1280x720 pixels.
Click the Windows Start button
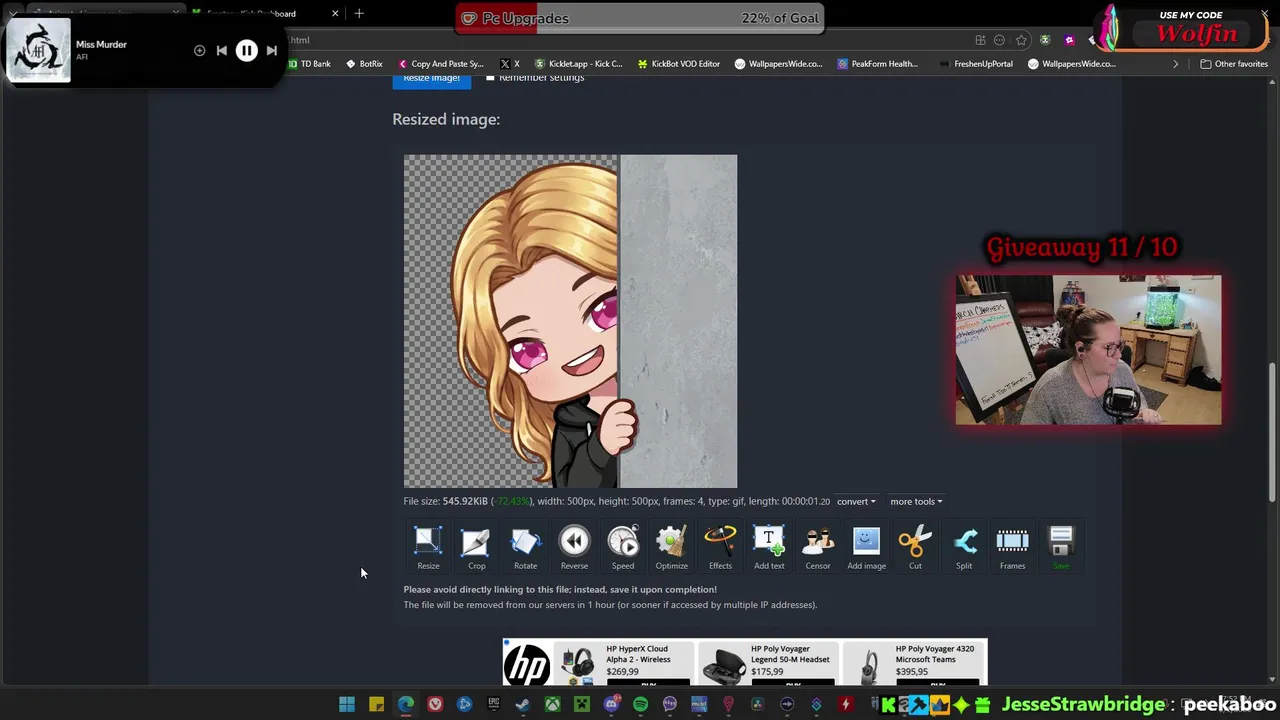346,704
